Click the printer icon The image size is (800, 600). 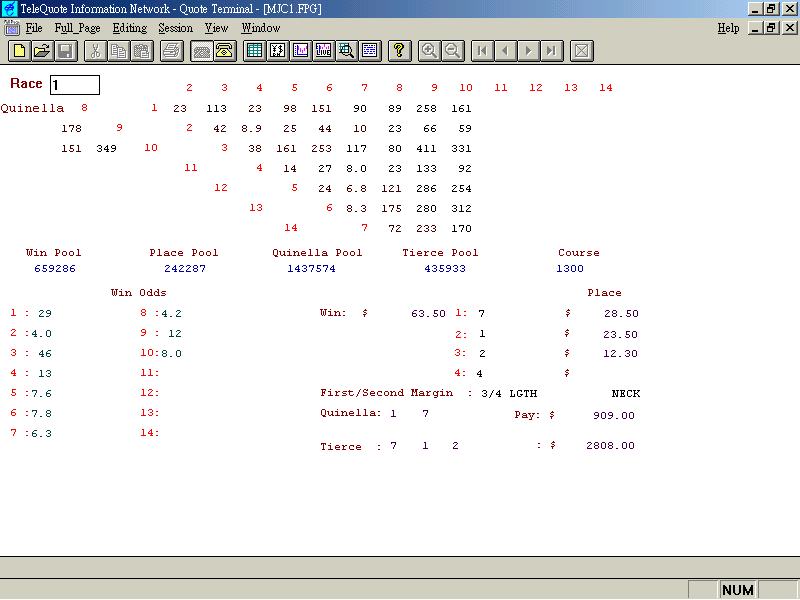click(x=172, y=51)
